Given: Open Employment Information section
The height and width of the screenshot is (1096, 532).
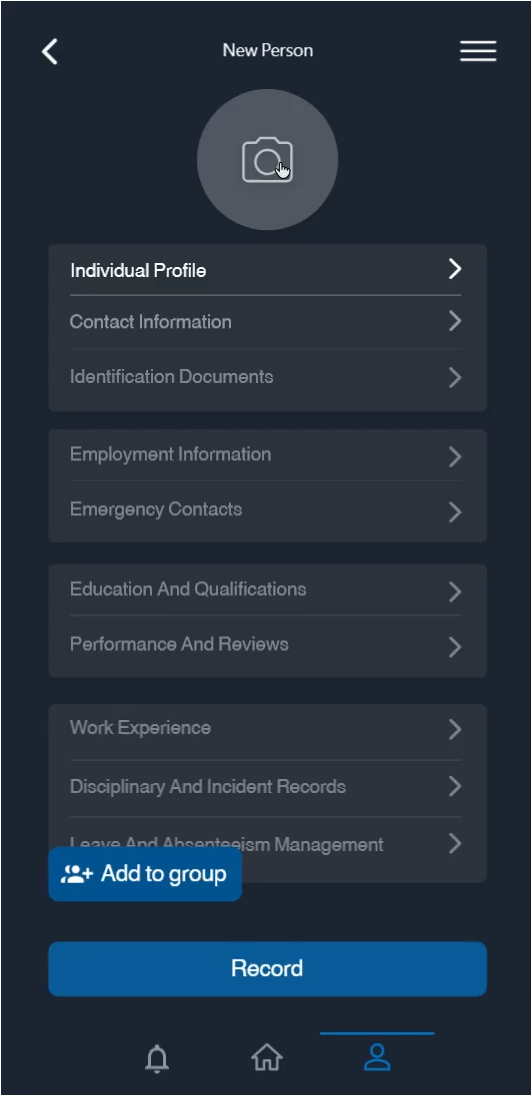Looking at the screenshot, I should coord(266,454).
